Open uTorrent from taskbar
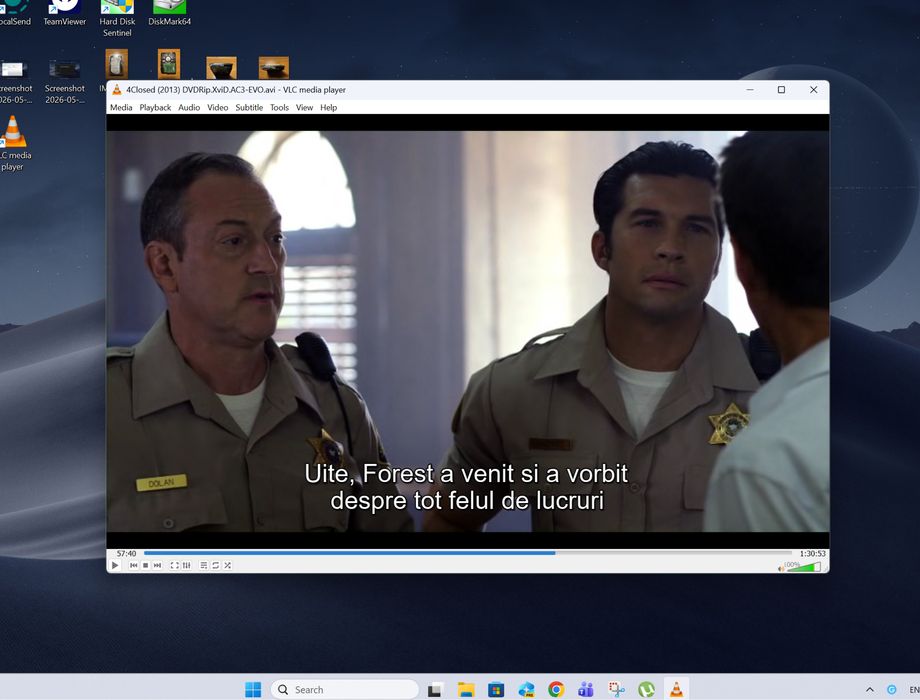The width and height of the screenshot is (920, 700). [x=646, y=689]
